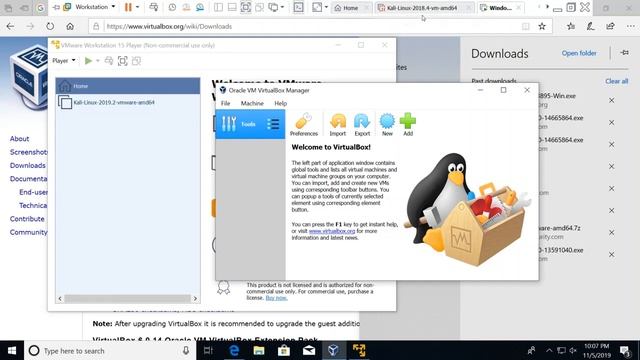
Task: Click Clear all past downloads
Action: tap(616, 81)
